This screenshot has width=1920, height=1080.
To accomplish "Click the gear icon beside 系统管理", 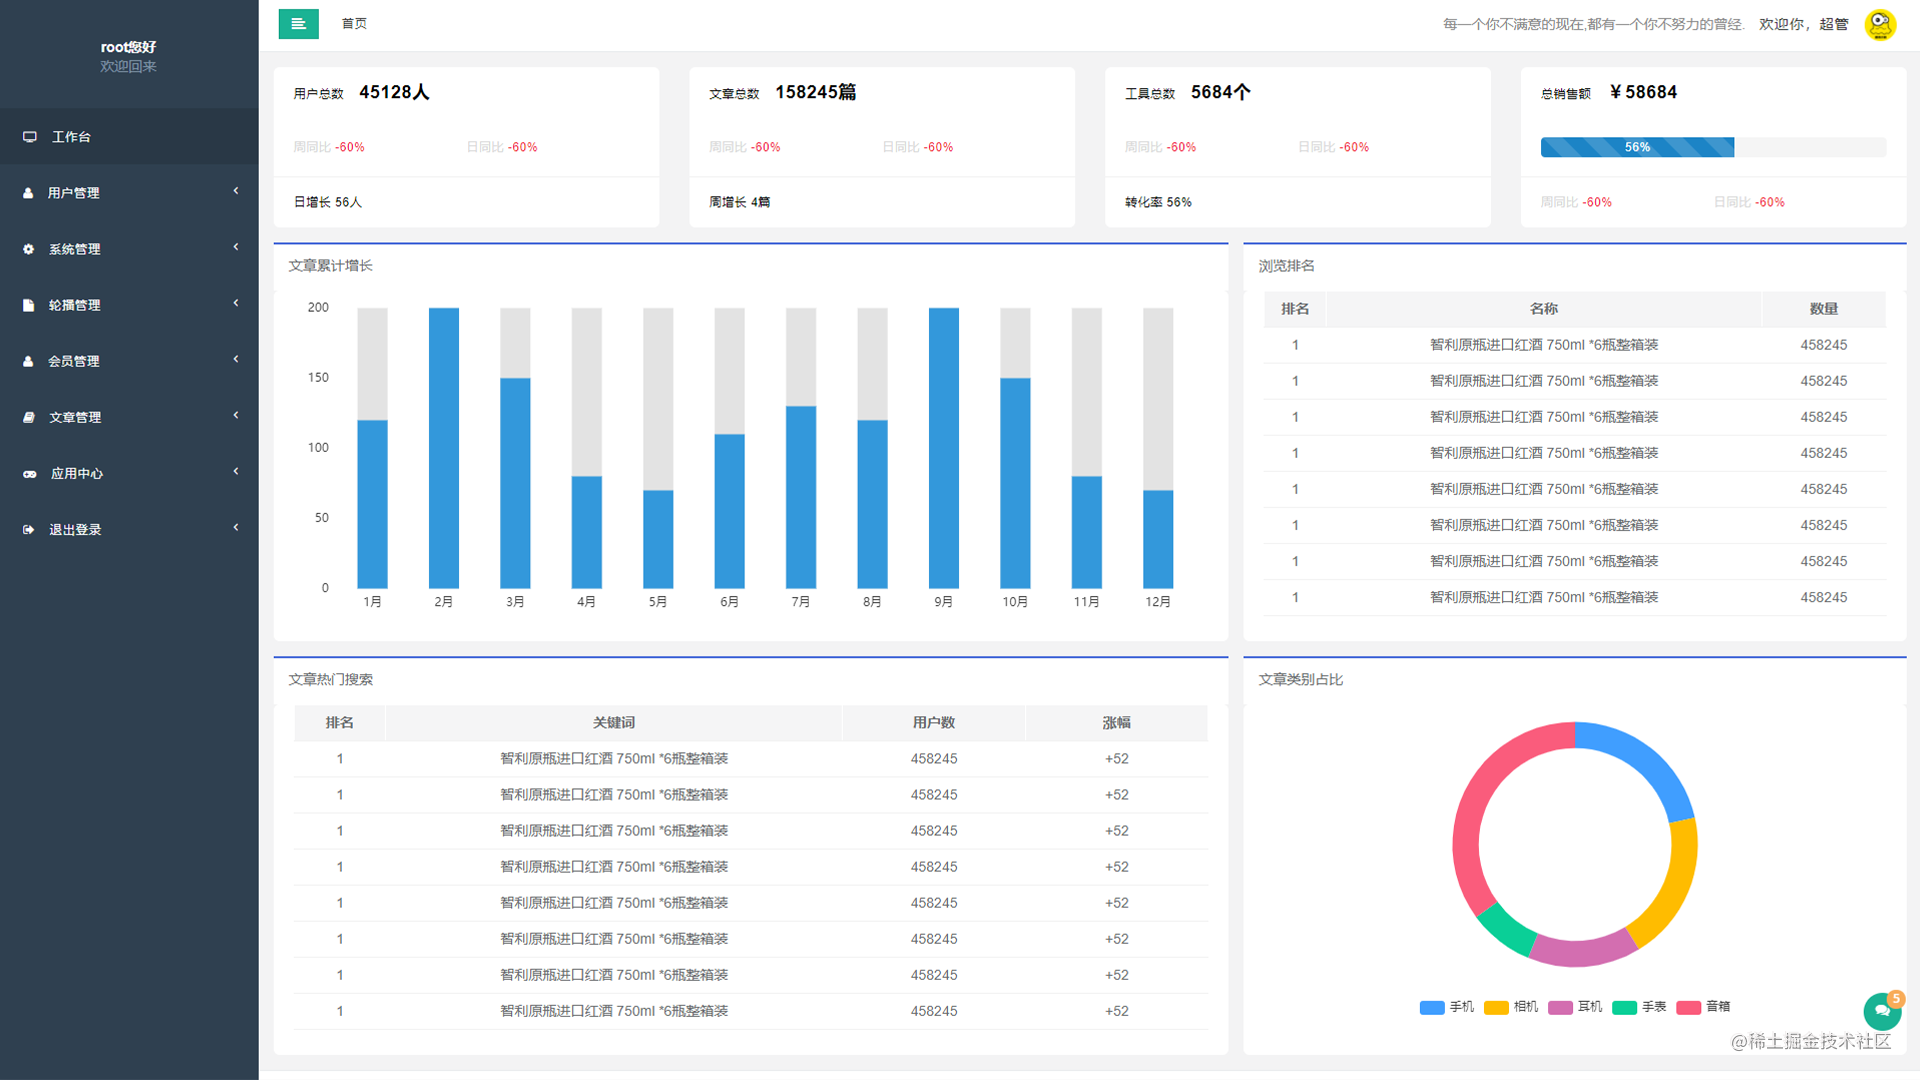I will 29,249.
